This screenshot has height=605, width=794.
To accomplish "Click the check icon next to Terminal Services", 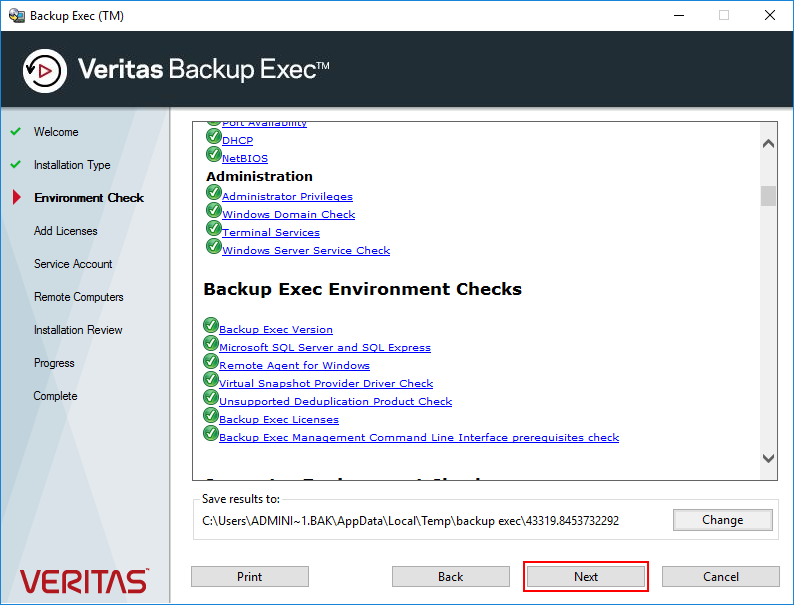I will (214, 228).
